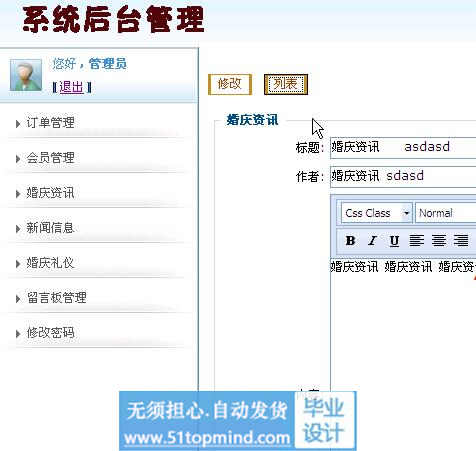Click the administrator avatar image
The image size is (476, 451).
click(26, 75)
